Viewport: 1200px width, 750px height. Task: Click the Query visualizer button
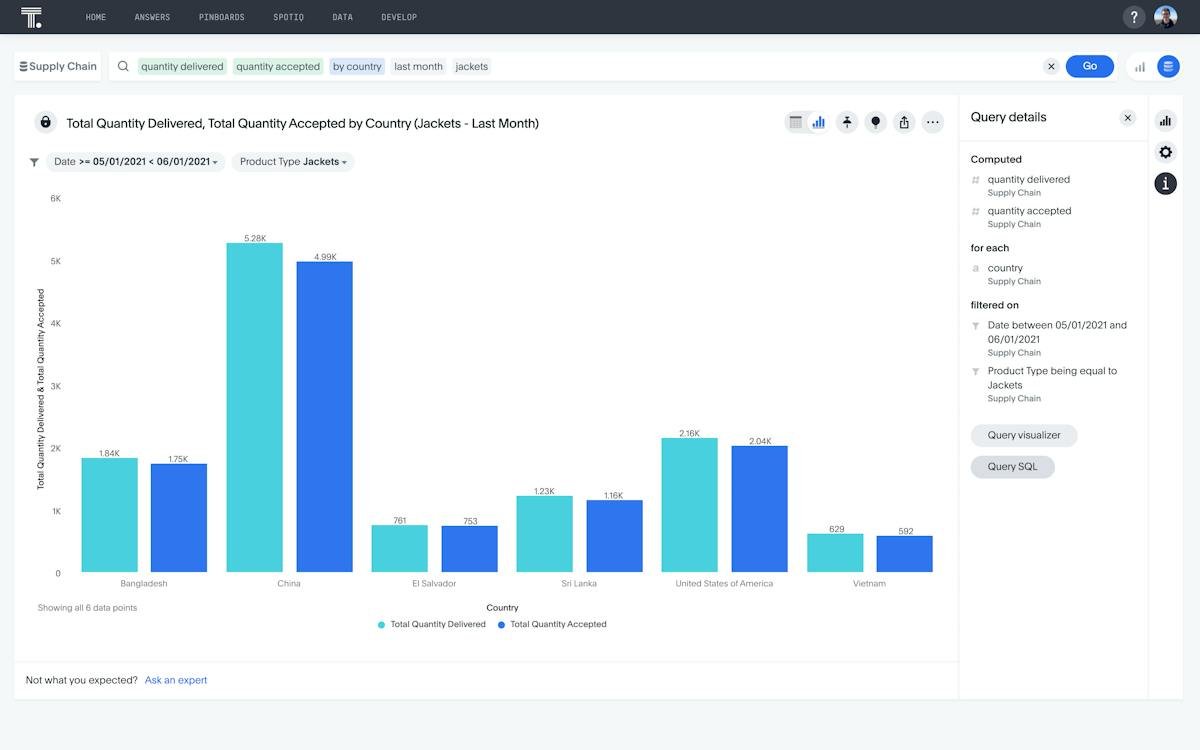1024,435
